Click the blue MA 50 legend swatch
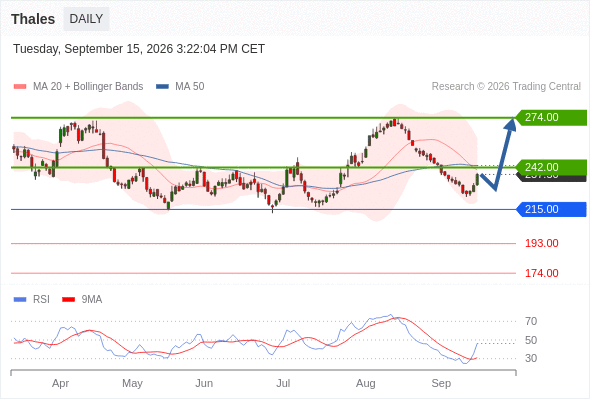The height and width of the screenshot is (400, 590). tap(163, 87)
